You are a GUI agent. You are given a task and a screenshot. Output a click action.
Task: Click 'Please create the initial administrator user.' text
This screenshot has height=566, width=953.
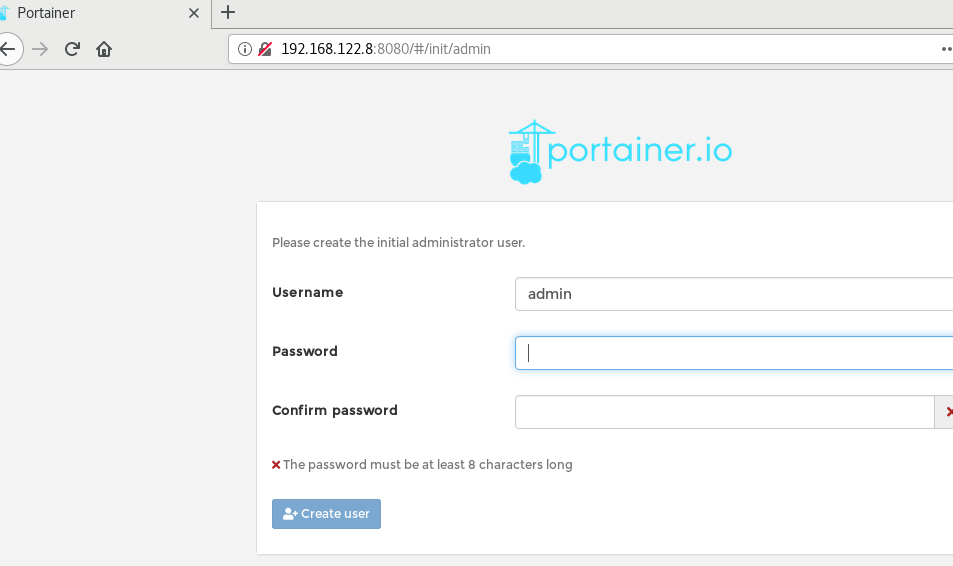(399, 243)
